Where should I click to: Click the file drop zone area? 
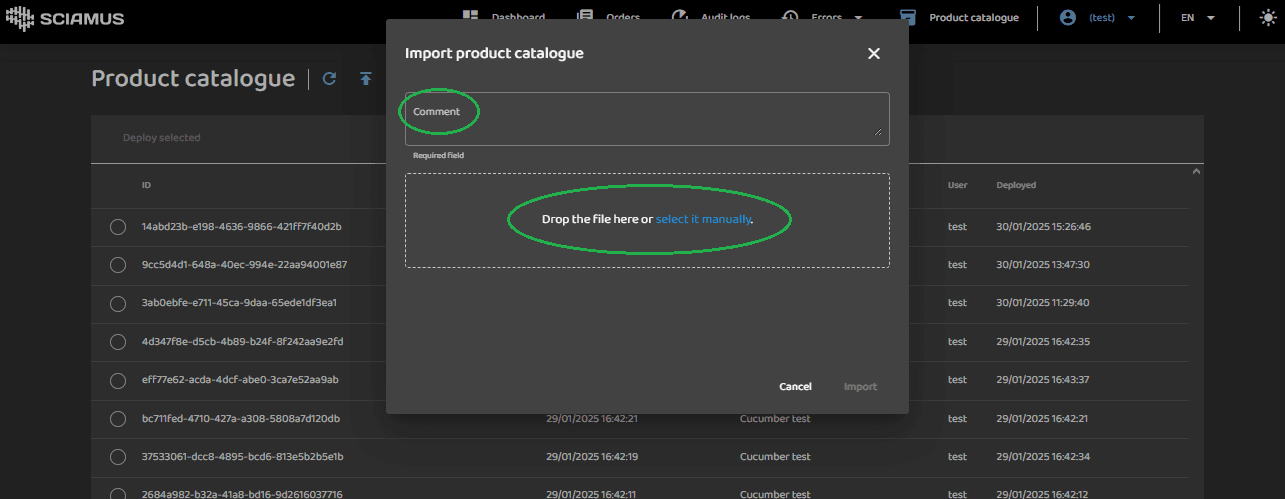(x=646, y=245)
